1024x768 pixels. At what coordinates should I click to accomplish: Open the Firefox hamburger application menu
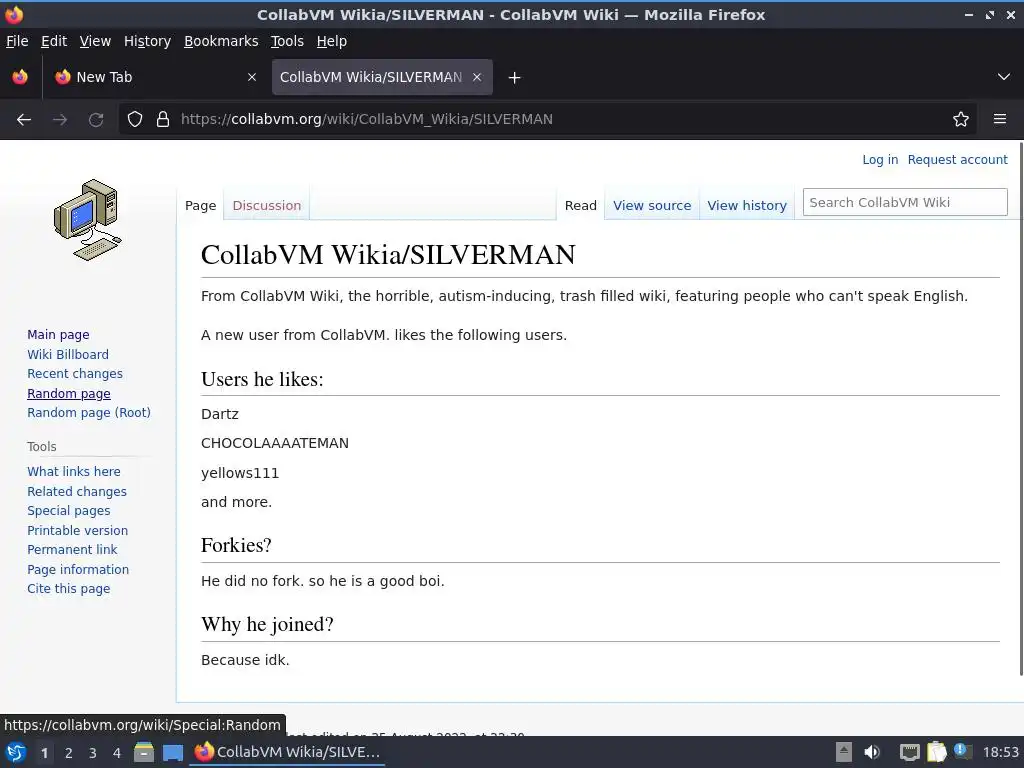(x=1000, y=120)
